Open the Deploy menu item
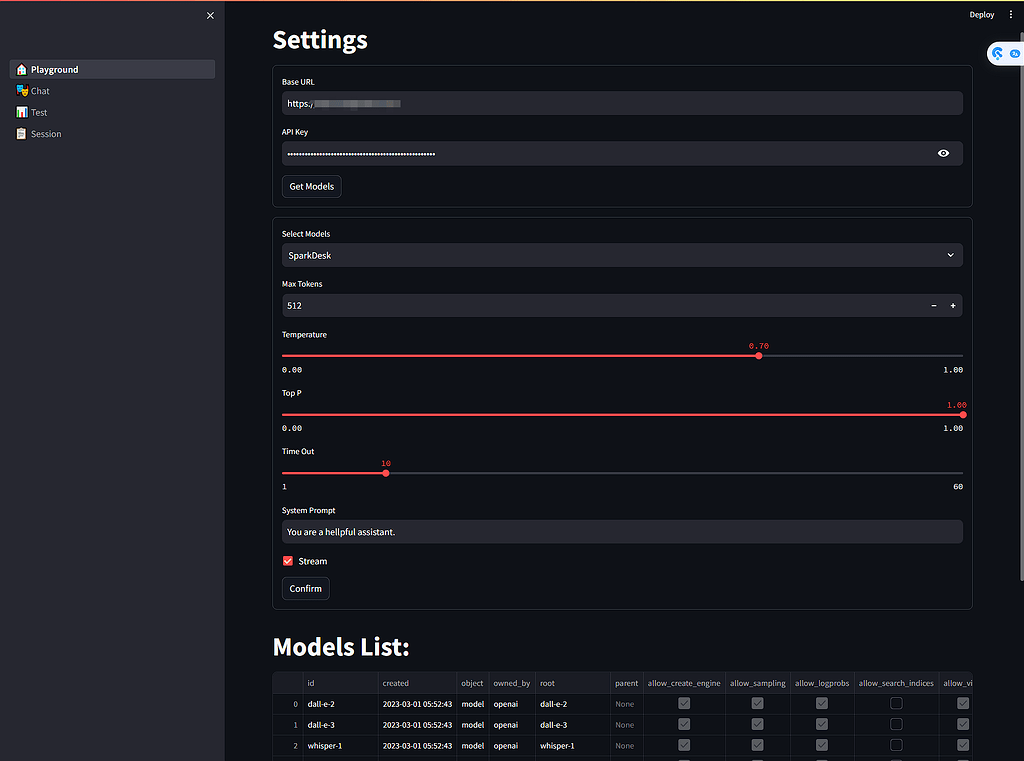 click(x=982, y=14)
